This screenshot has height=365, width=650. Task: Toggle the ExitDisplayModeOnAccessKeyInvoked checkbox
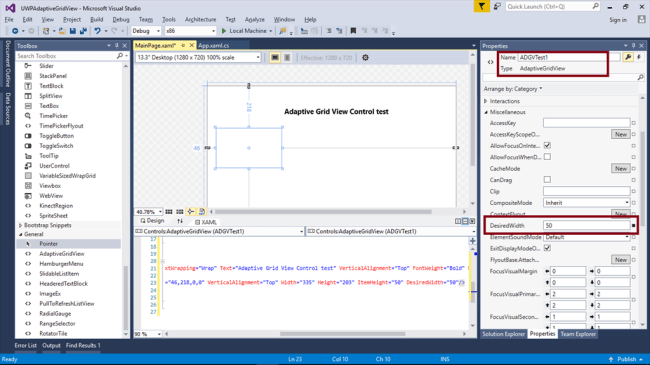pos(547,248)
